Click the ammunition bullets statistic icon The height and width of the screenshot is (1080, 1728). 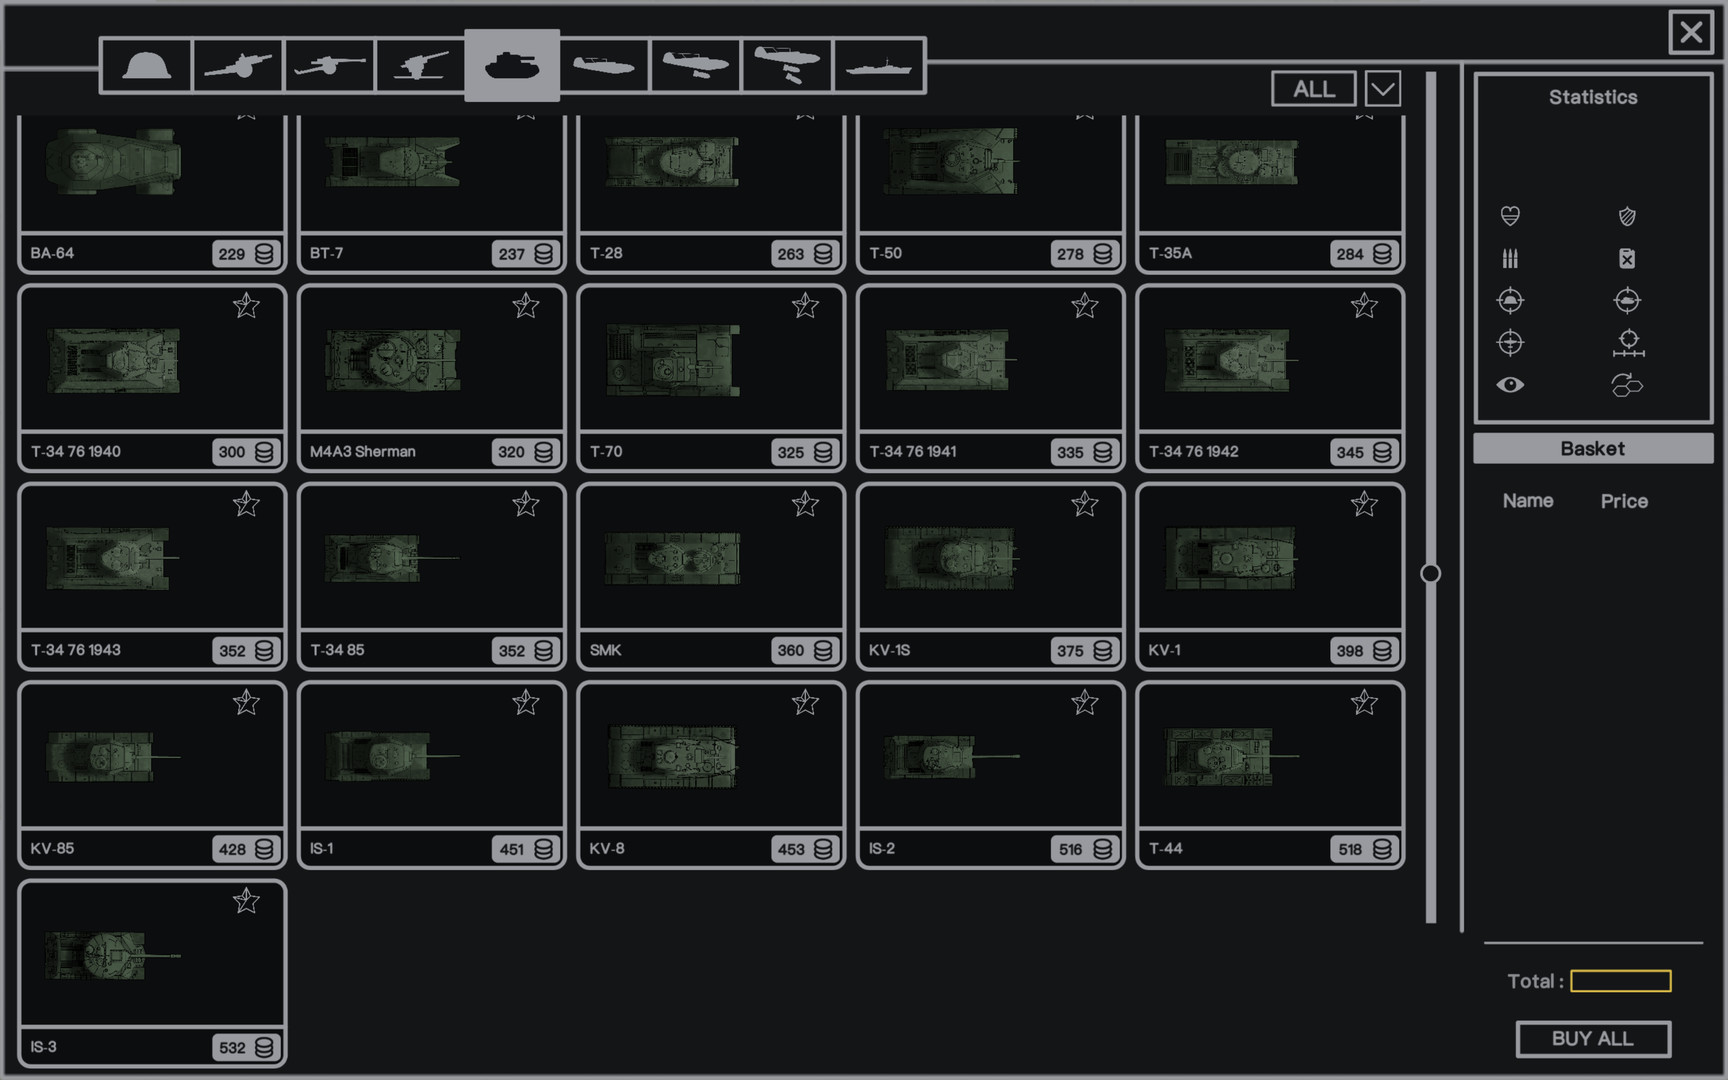1510,259
